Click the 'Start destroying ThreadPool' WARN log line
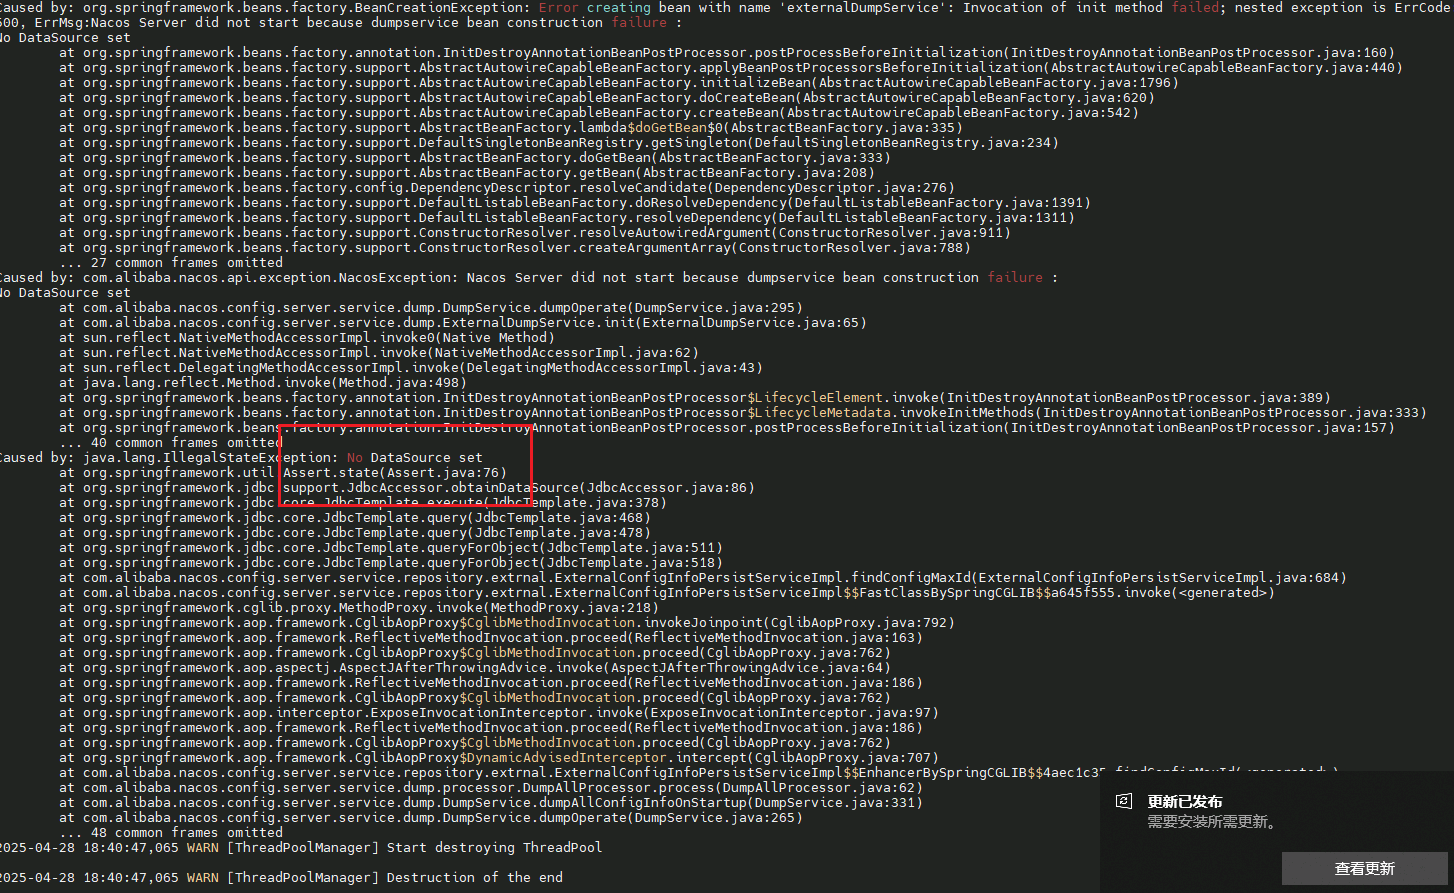This screenshot has height=893, width=1454. 301,847
